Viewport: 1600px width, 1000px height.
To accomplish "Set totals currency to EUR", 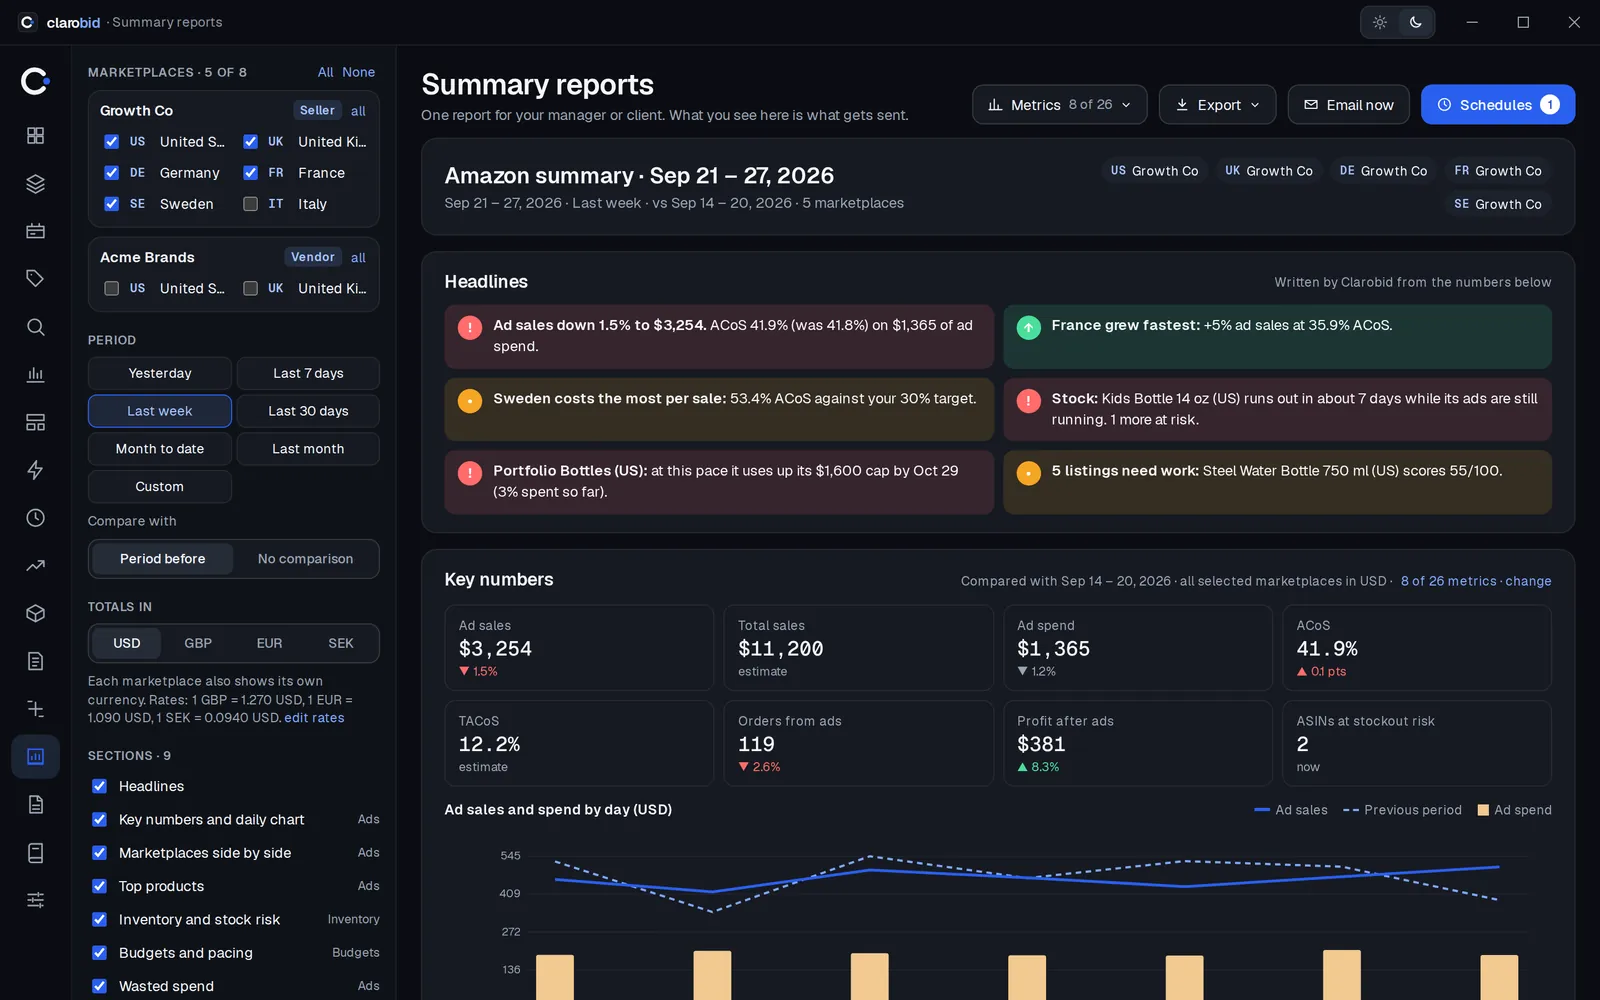I will pyautogui.click(x=269, y=643).
